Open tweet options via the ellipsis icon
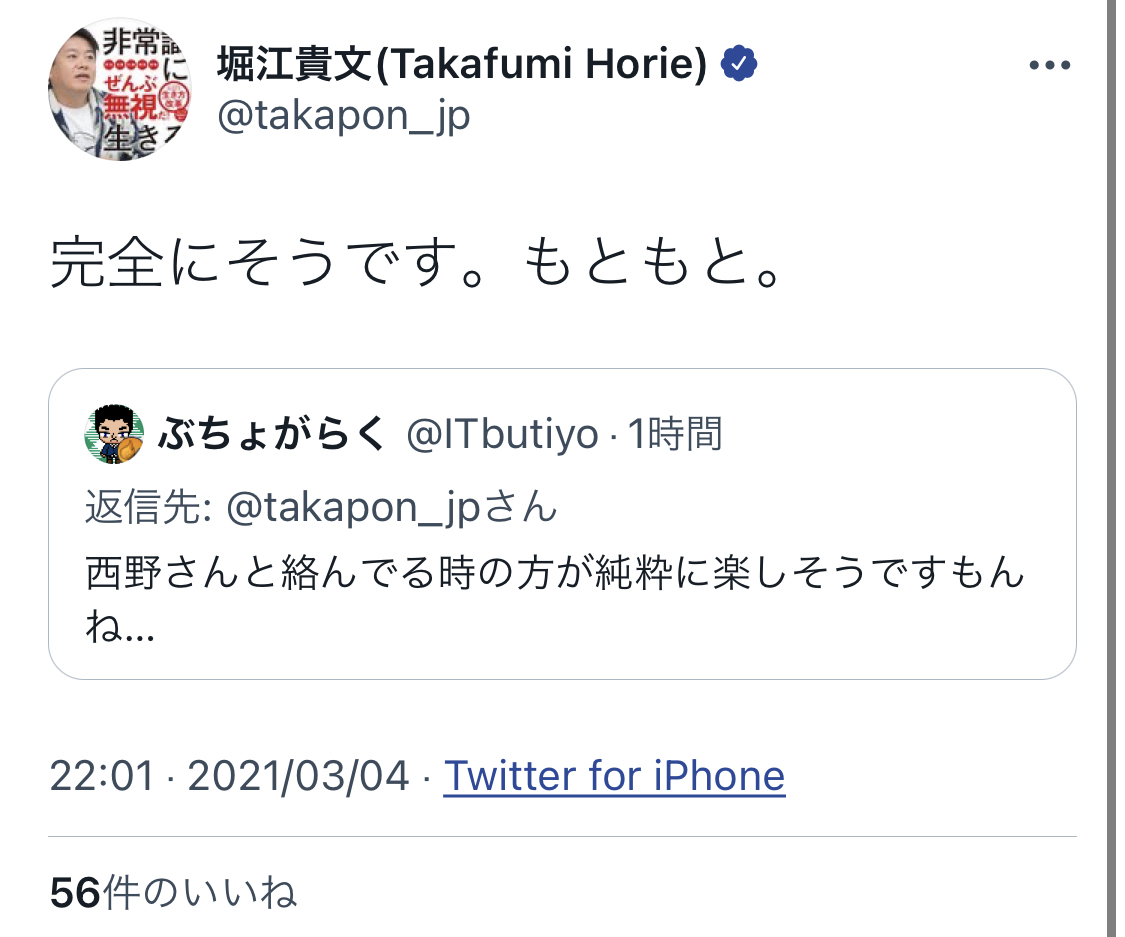 (1048, 64)
